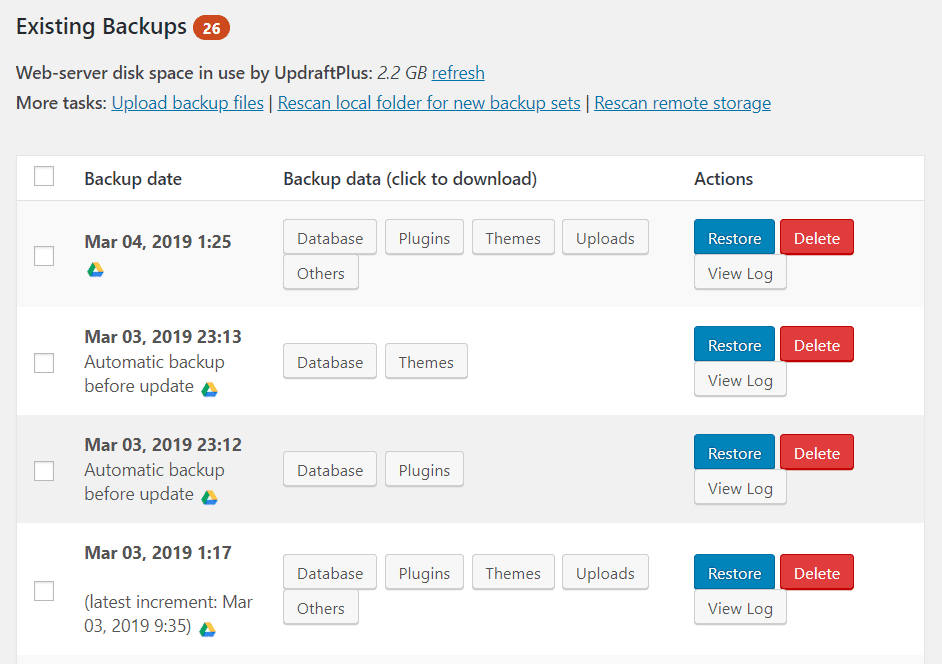Delete the Mar 03, 2019 23:13 backup
This screenshot has height=664, width=942.
816,345
